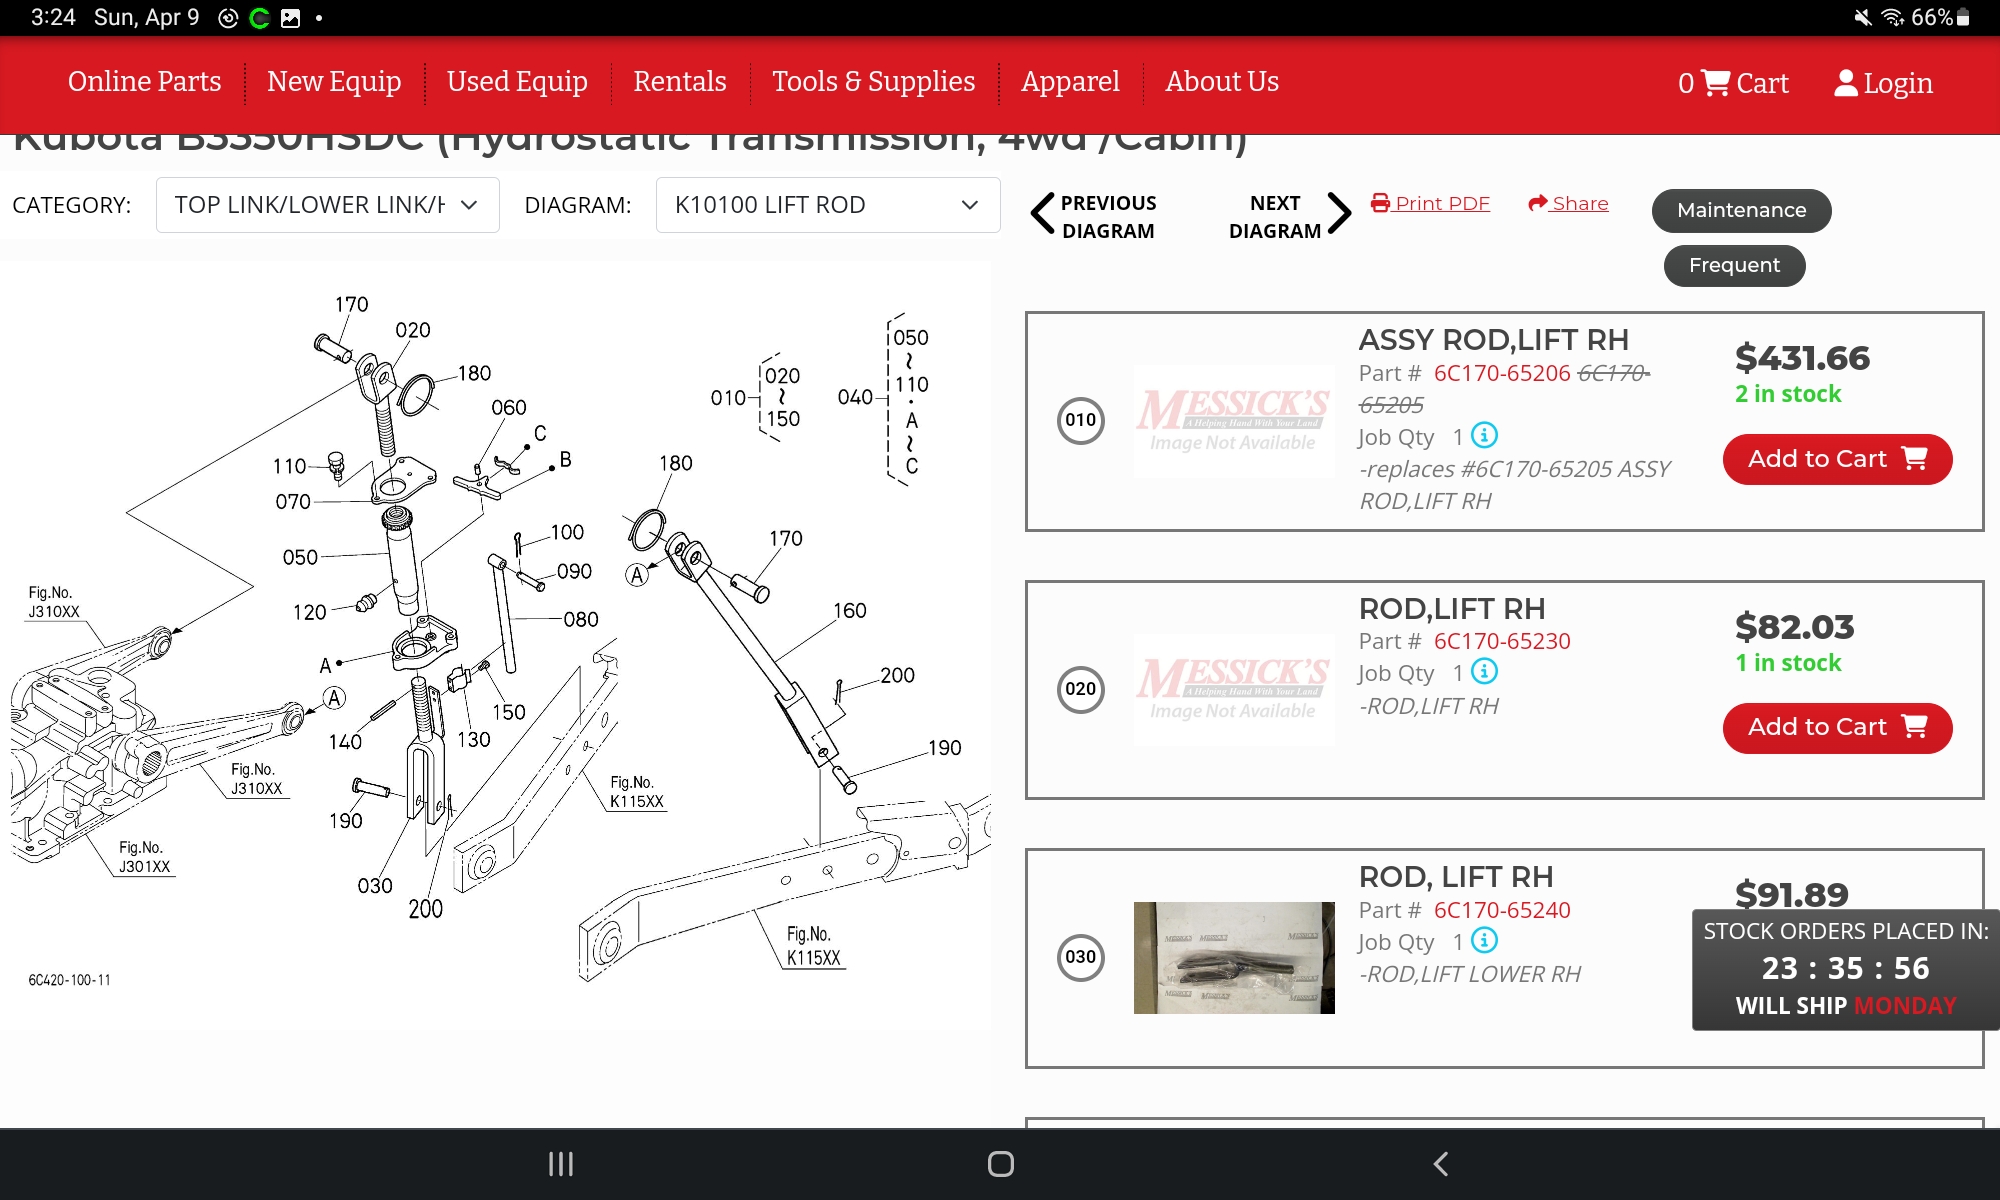Filter by Frequent parts
The width and height of the screenshot is (2000, 1200).
[1734, 266]
